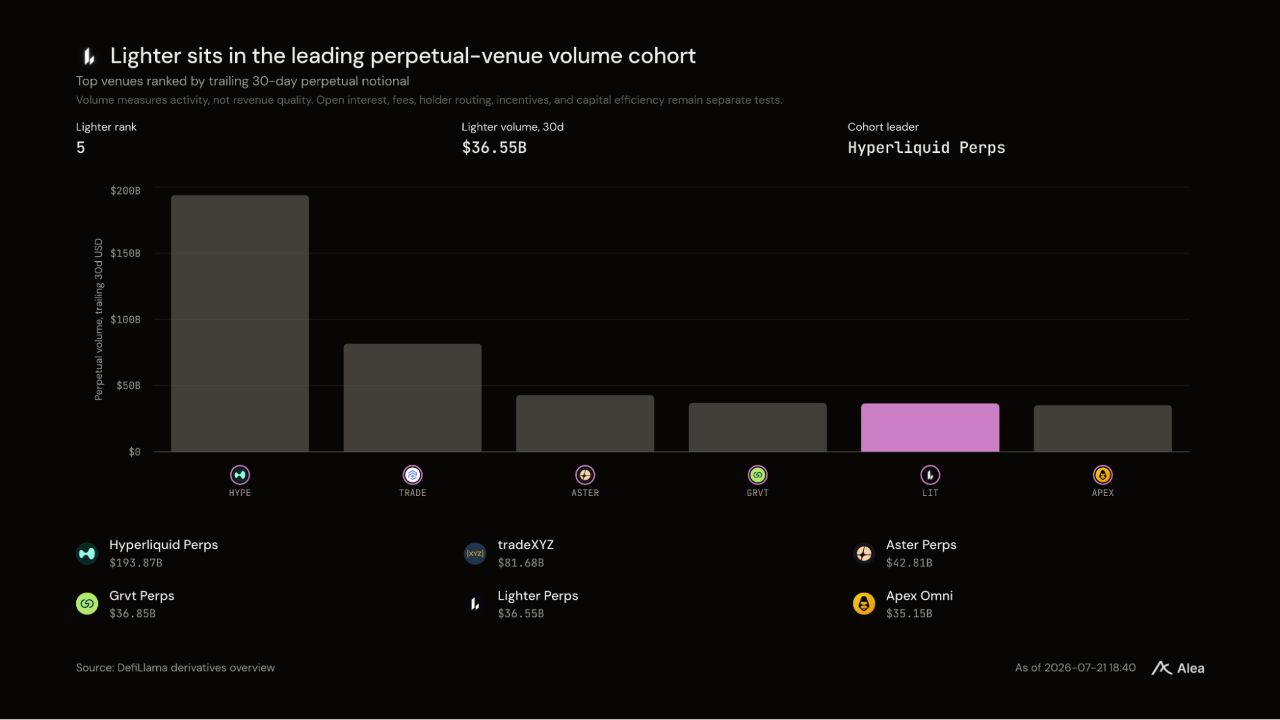Click the bar above the APEX label

point(1103,428)
